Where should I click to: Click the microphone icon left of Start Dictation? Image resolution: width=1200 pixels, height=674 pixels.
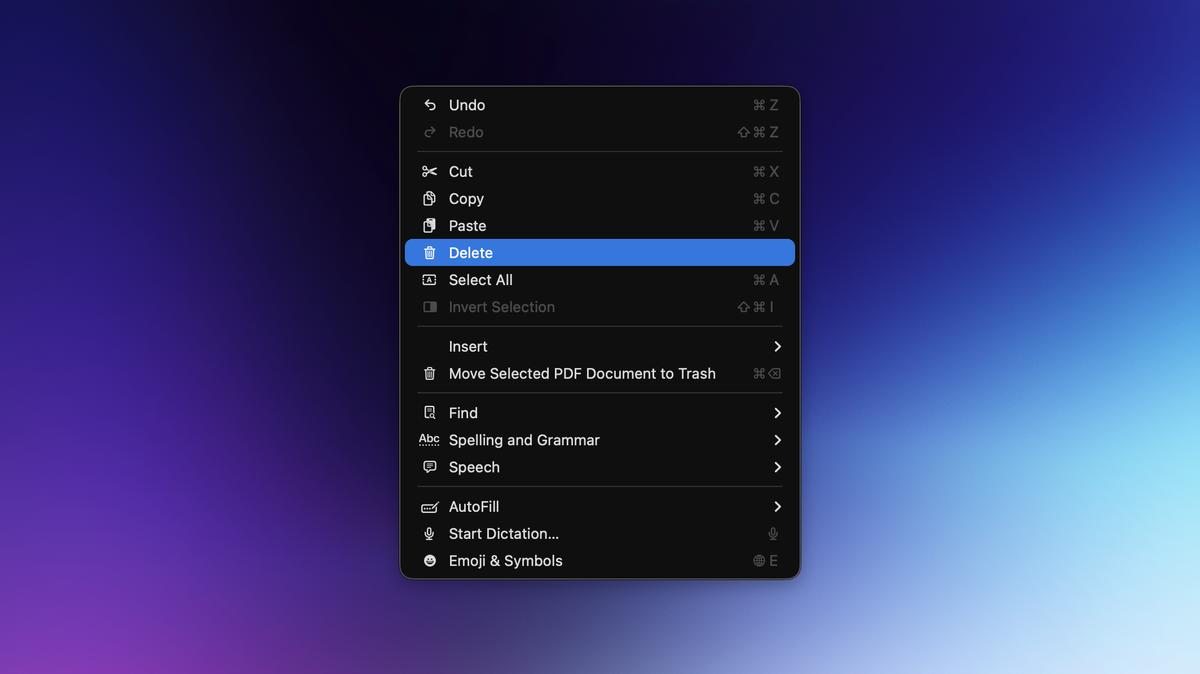tap(430, 534)
